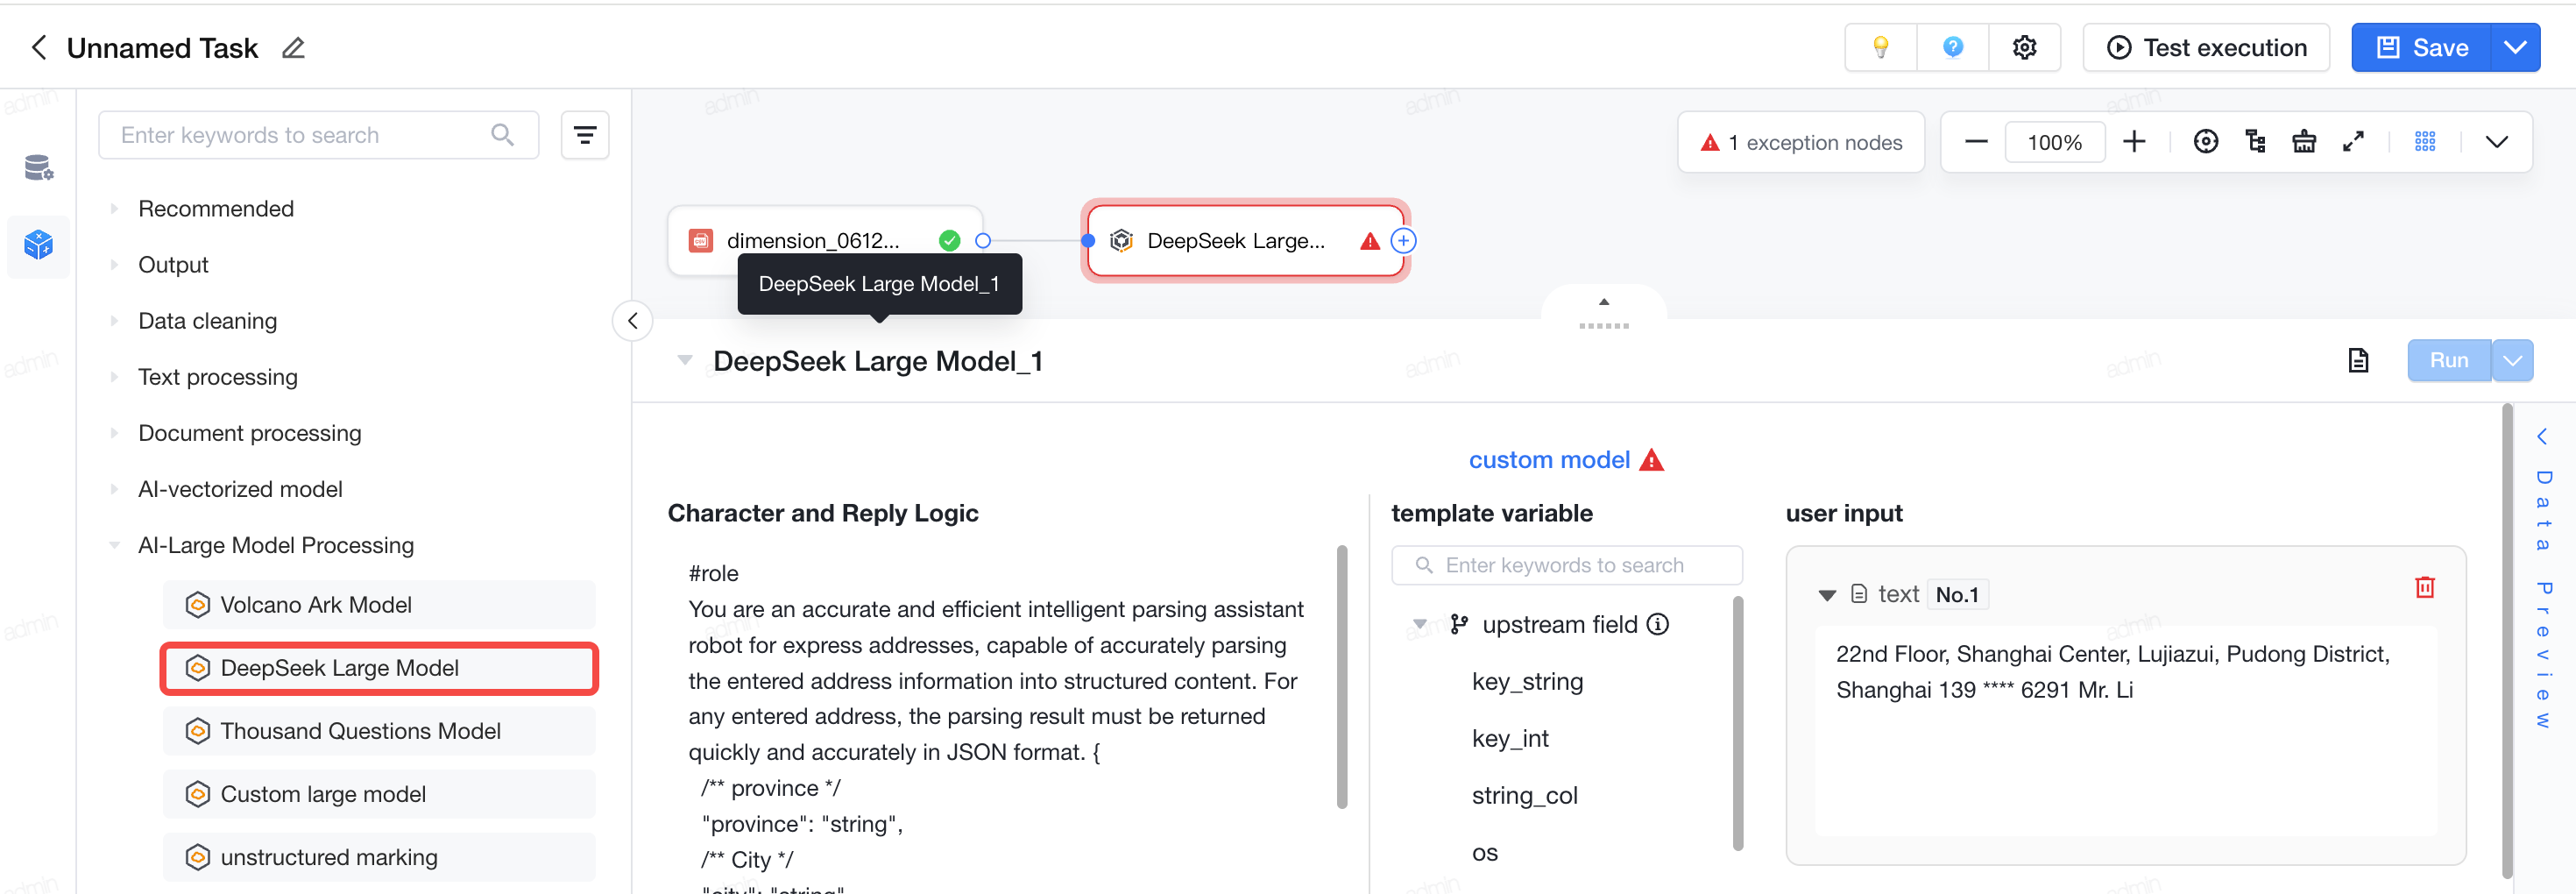Click the lightbulb tips icon

1880,47
